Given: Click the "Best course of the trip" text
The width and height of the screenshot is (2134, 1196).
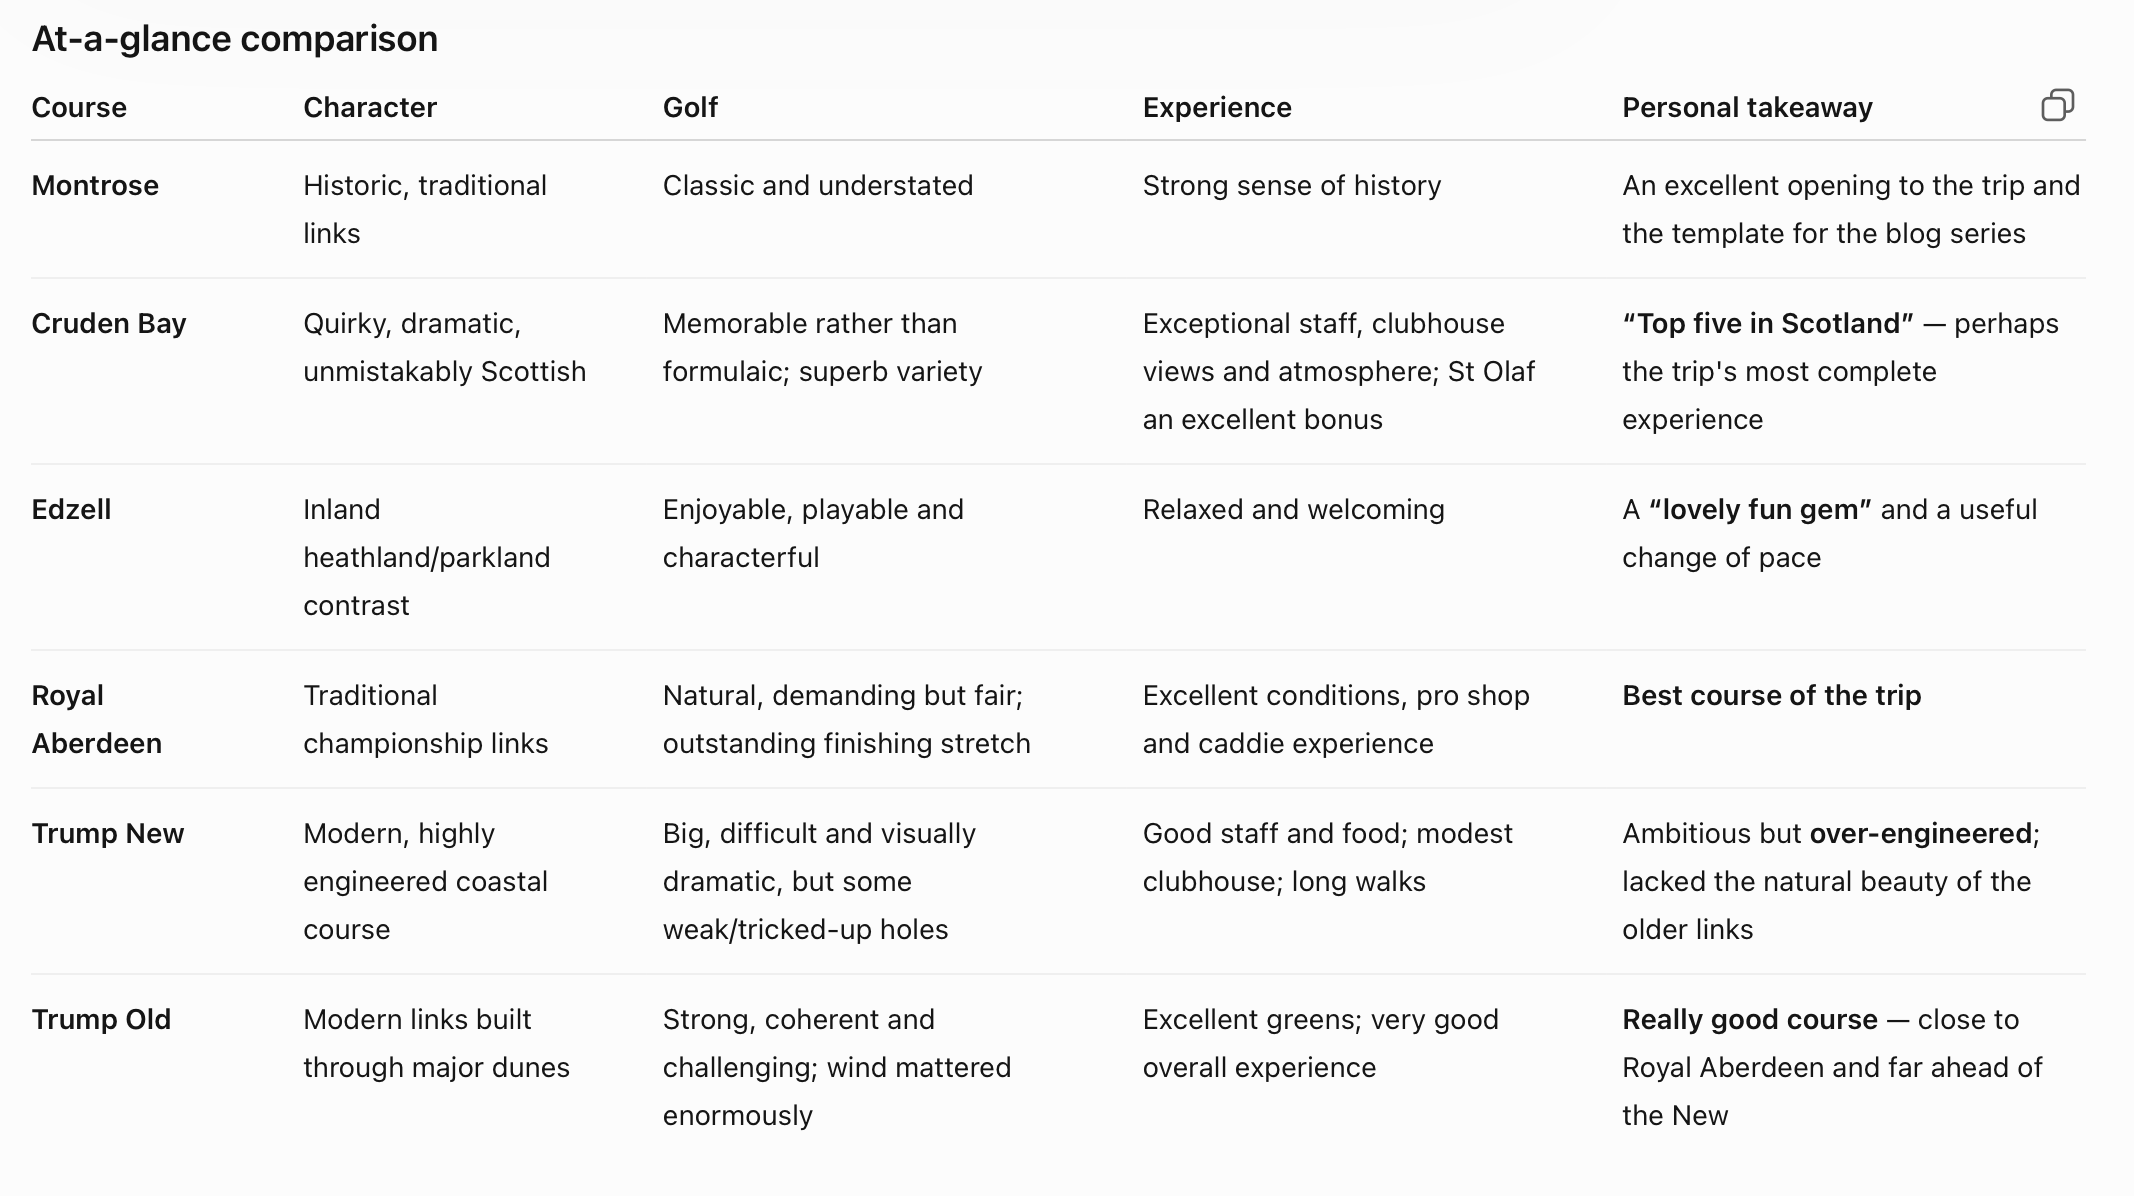Looking at the screenshot, I should coord(1771,695).
